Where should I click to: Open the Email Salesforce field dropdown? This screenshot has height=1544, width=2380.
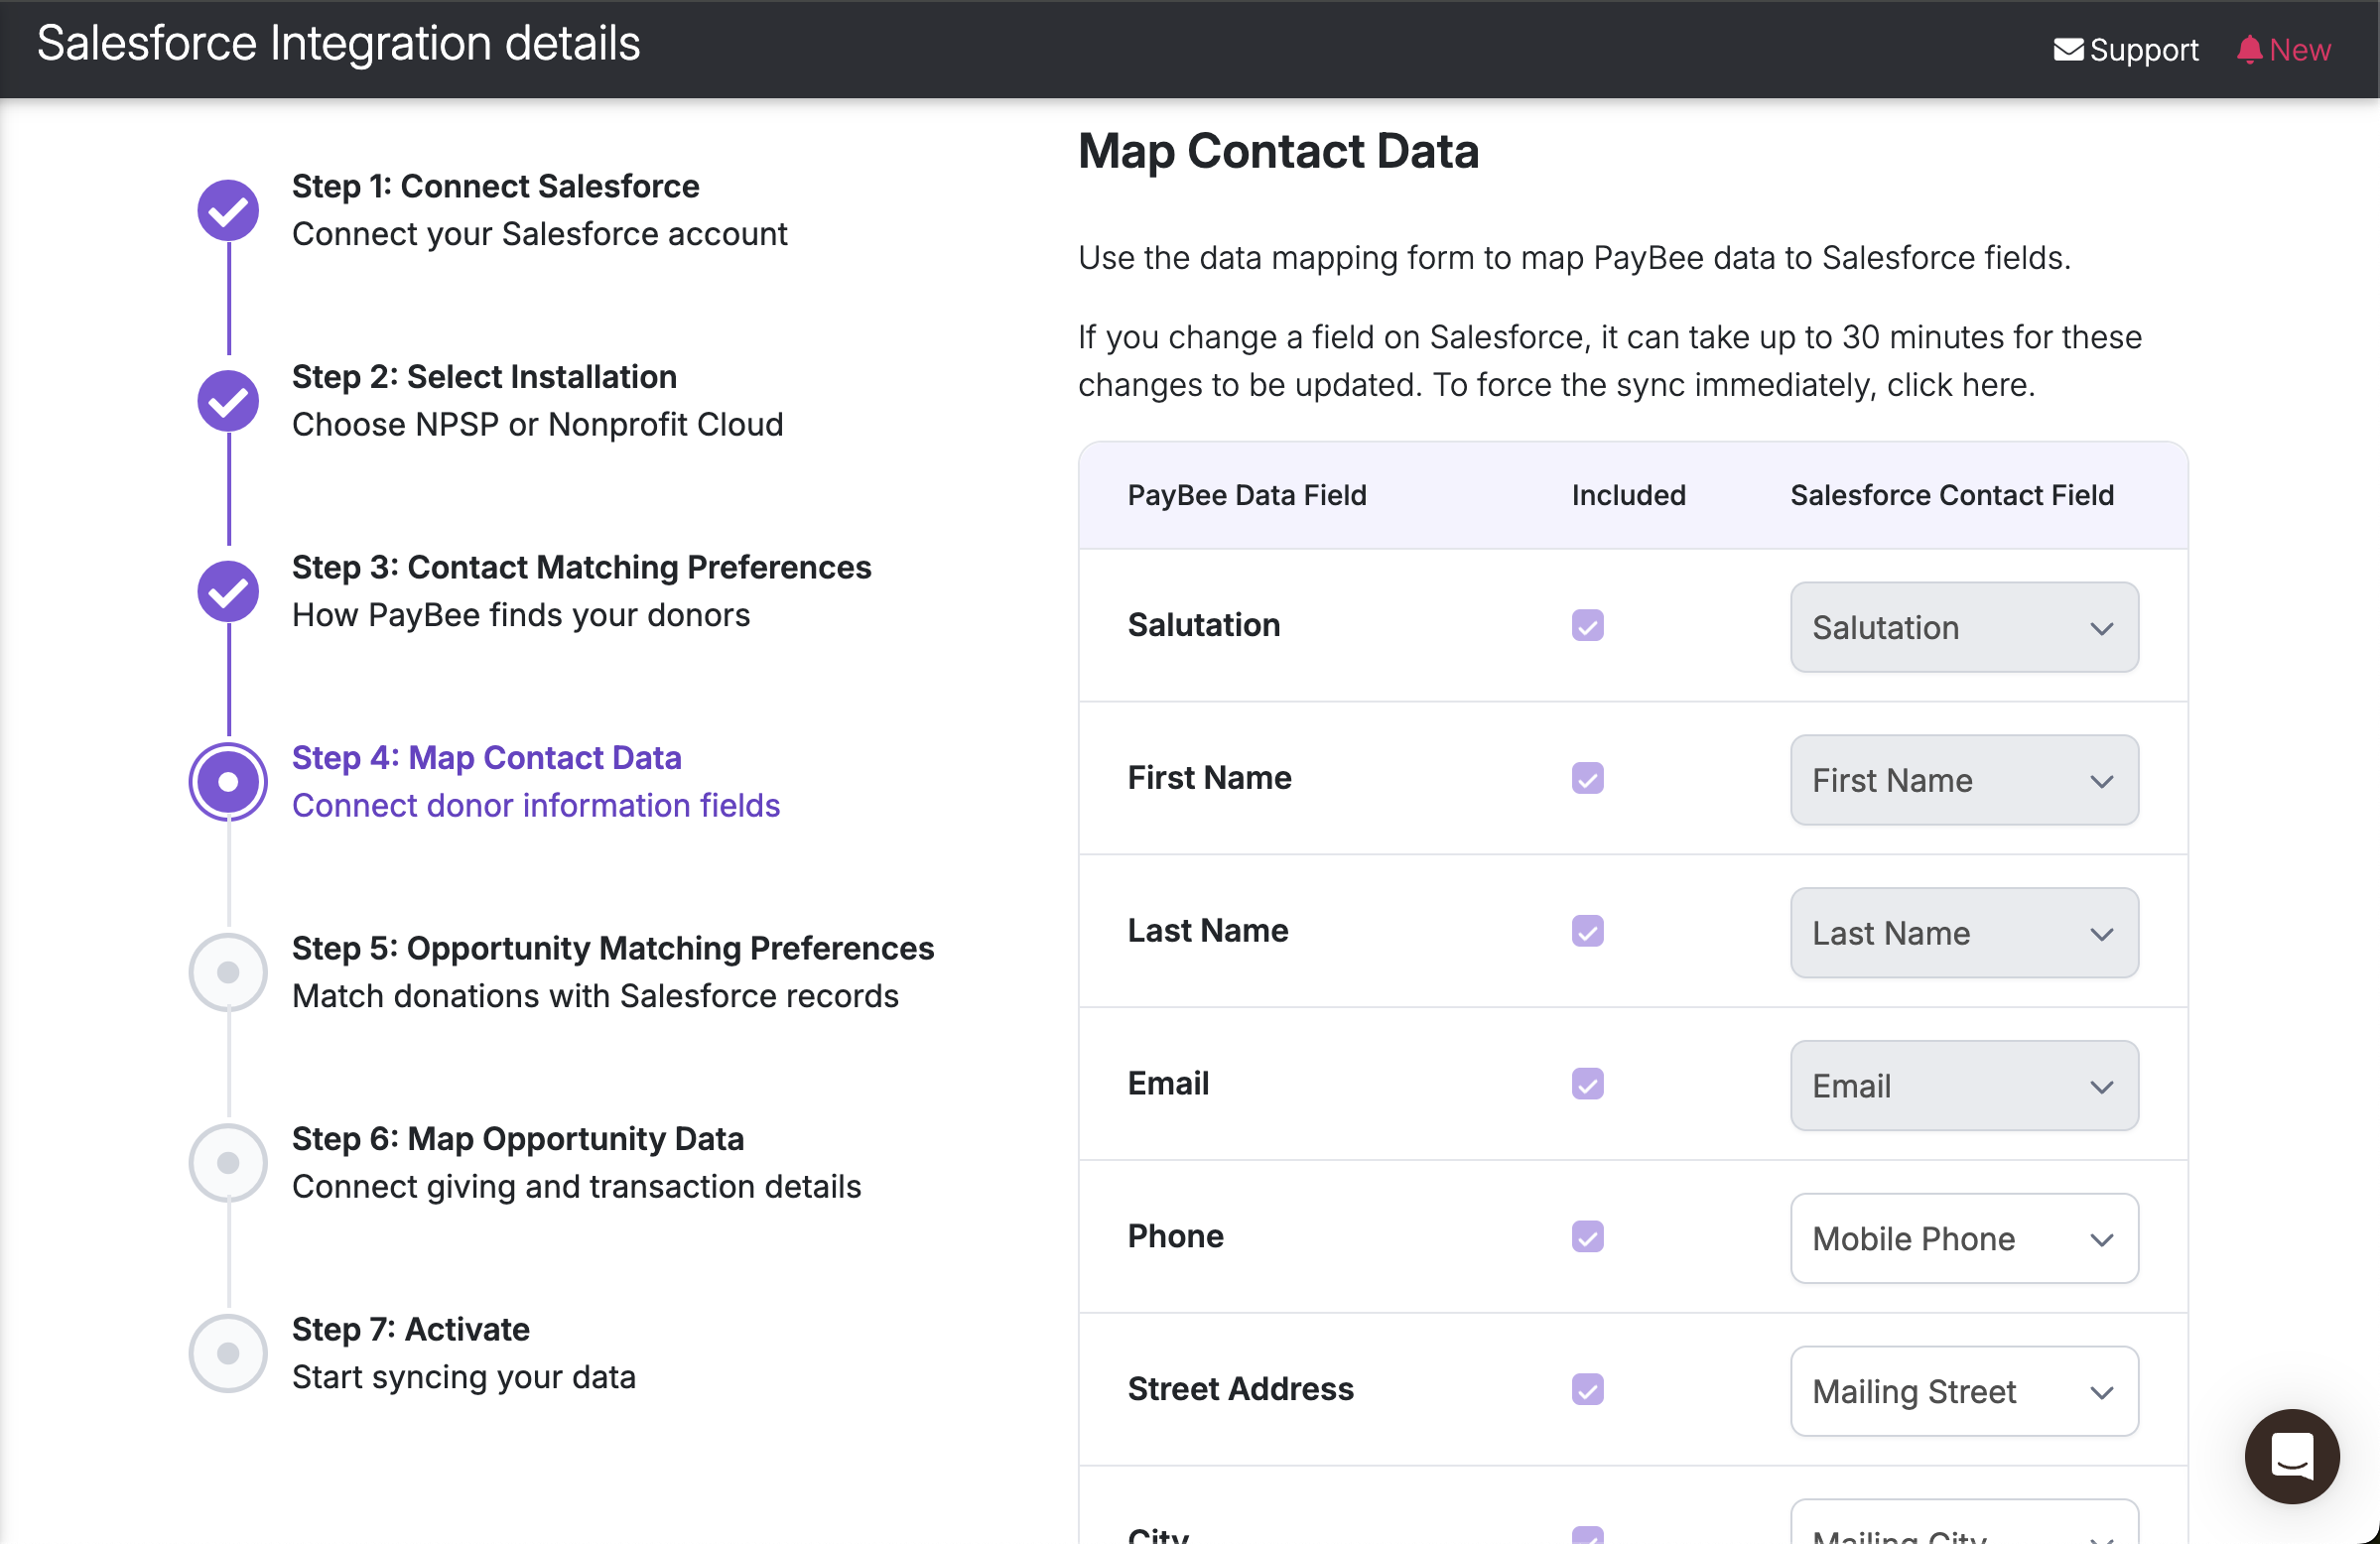coord(1963,1086)
